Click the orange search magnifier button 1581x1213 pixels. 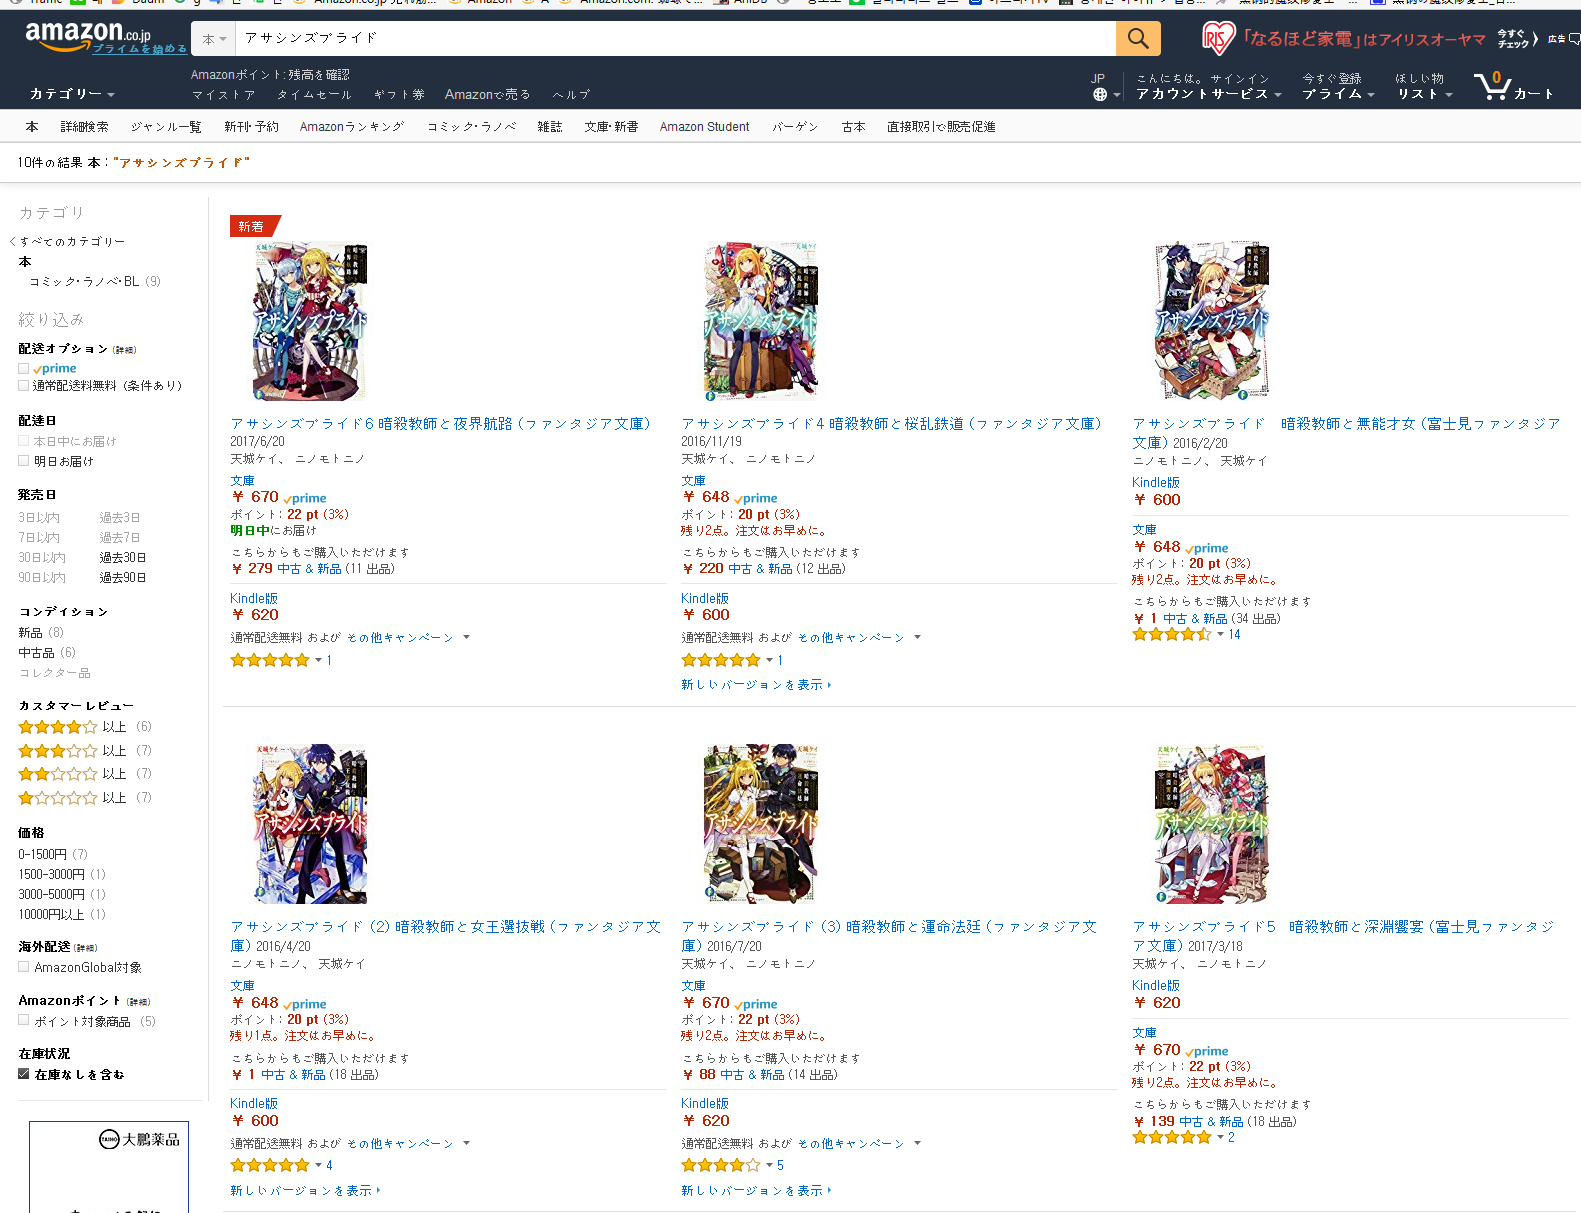click(1138, 39)
